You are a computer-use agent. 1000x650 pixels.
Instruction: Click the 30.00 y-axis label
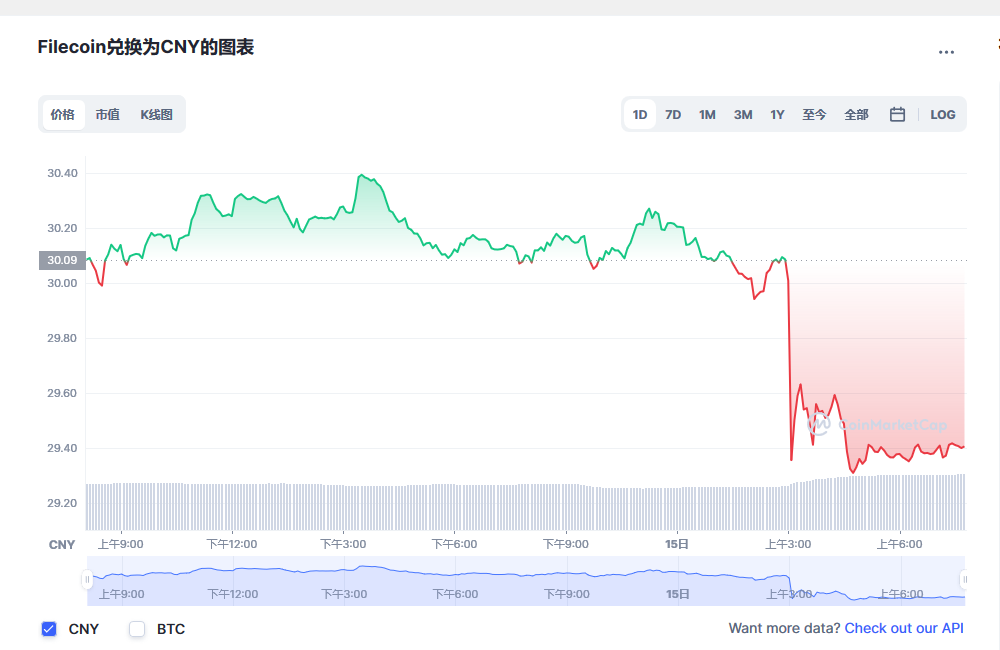point(62,283)
